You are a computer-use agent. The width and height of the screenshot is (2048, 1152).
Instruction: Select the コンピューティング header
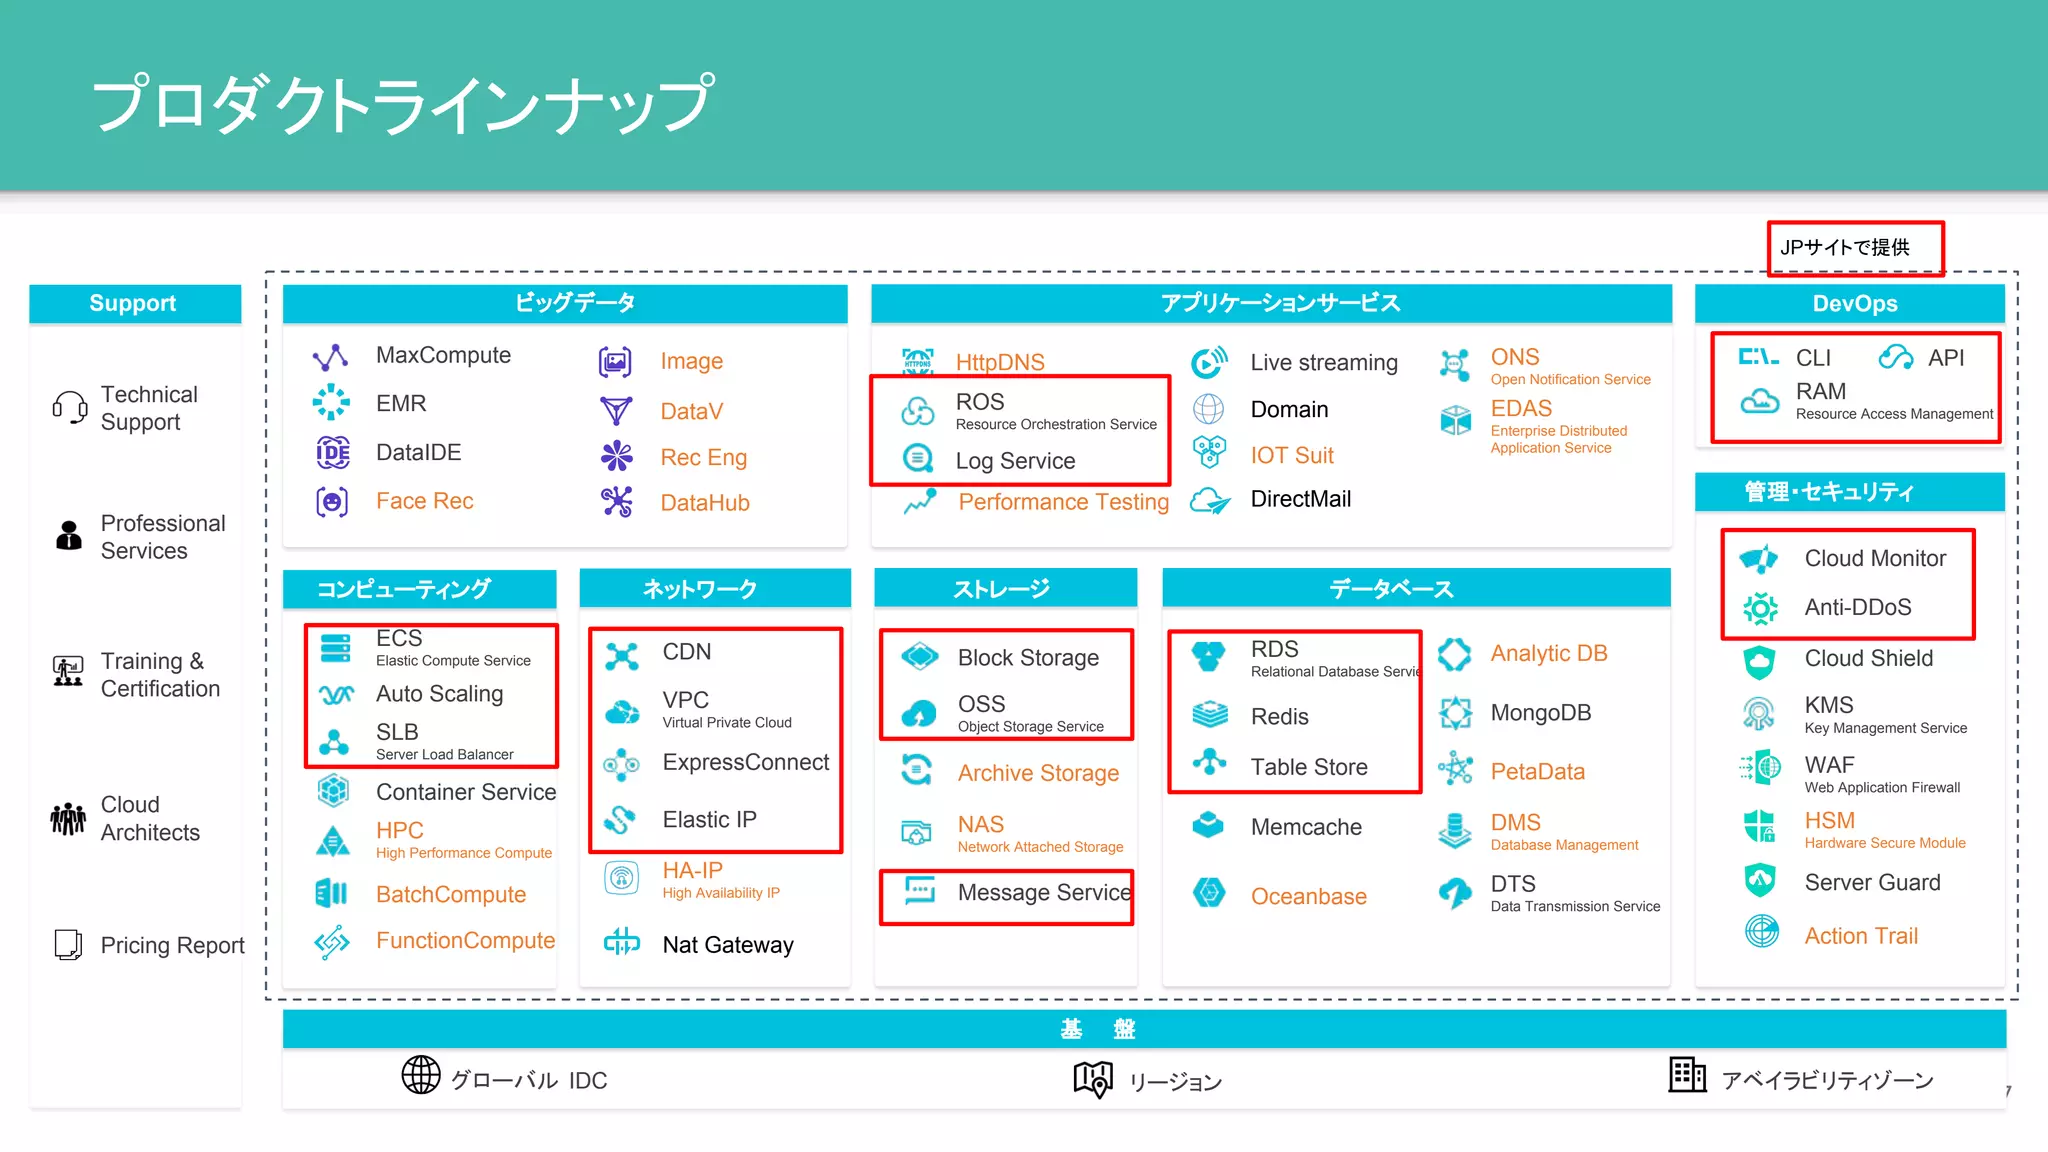click(x=420, y=589)
